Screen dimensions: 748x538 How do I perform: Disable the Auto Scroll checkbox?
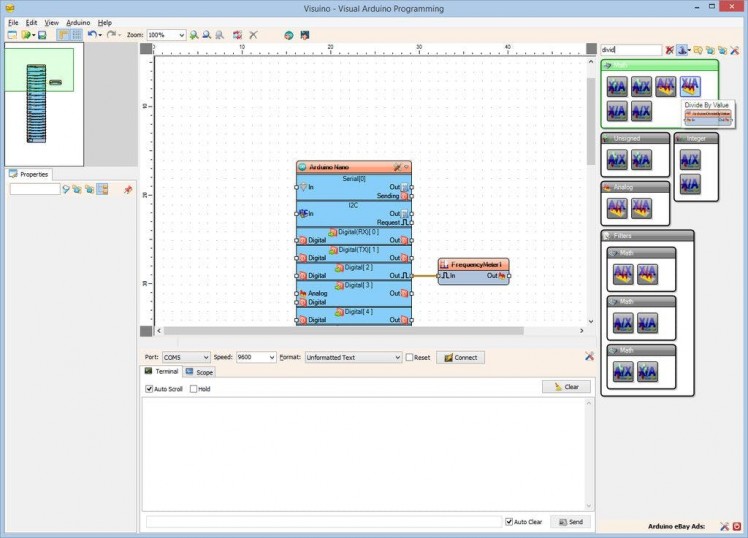click(x=150, y=389)
